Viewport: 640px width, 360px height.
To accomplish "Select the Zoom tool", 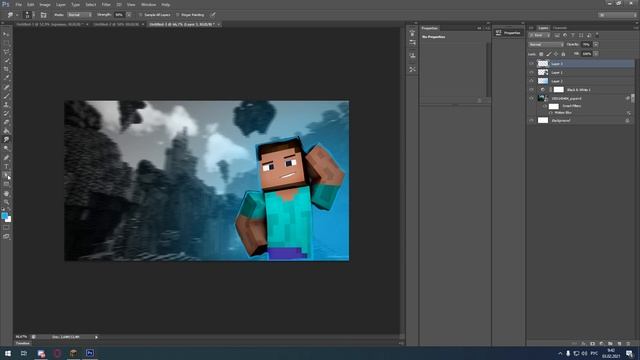I will (x=6, y=202).
